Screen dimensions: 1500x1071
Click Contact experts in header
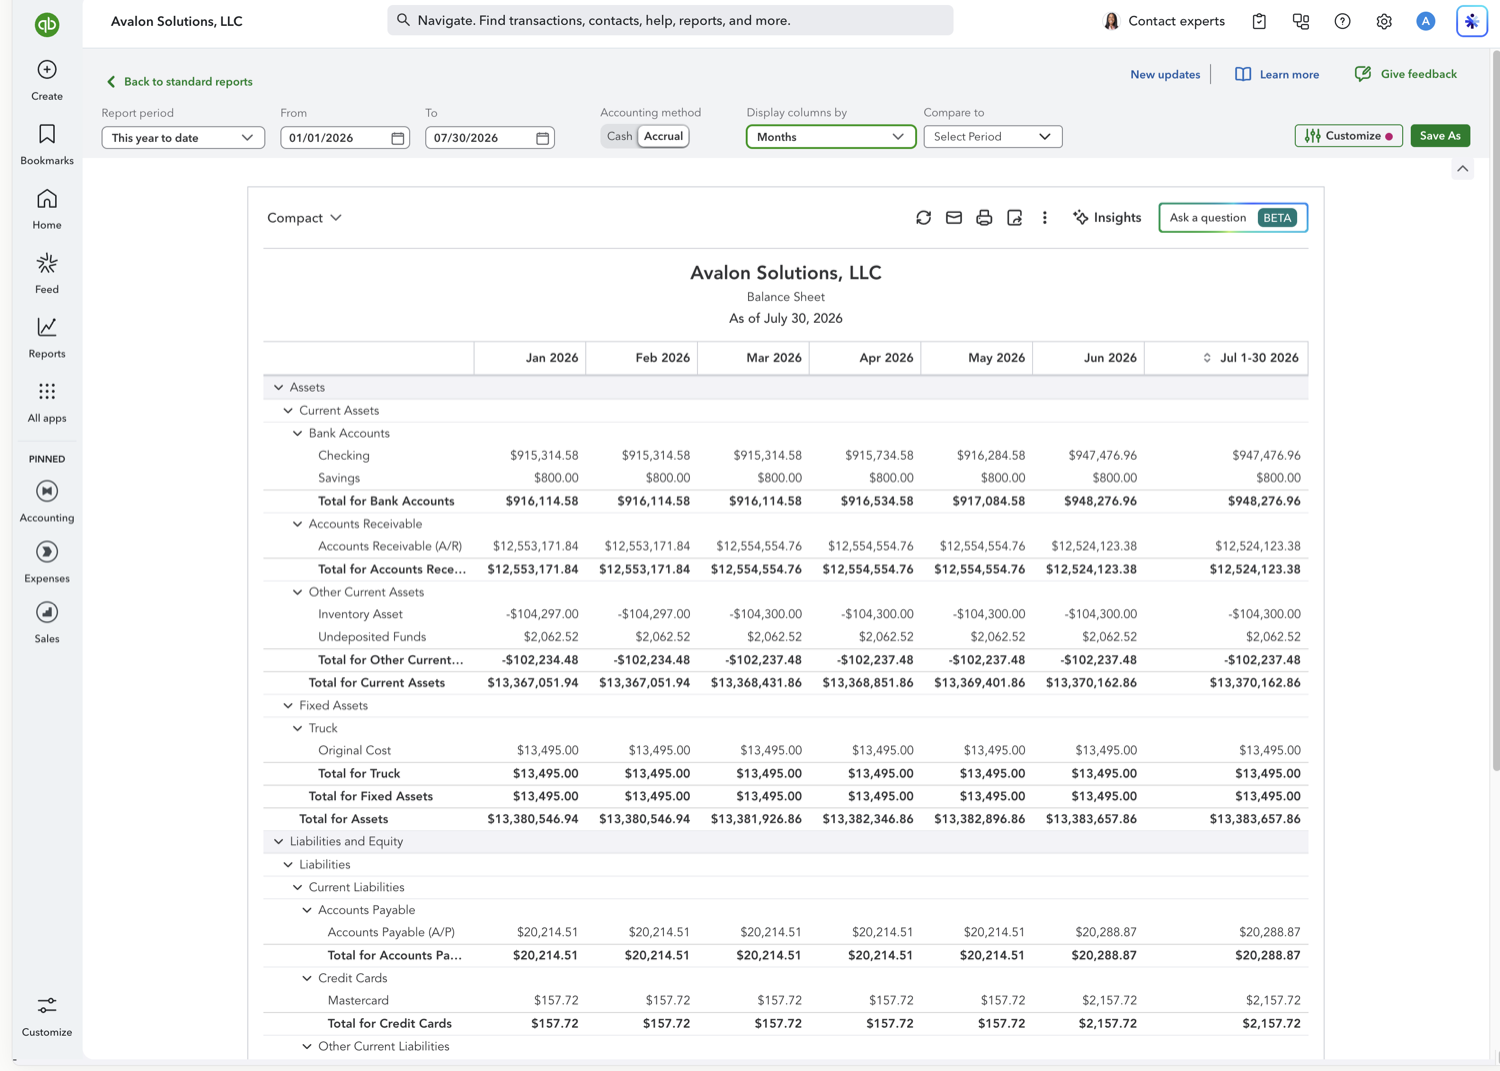[x=1164, y=21]
